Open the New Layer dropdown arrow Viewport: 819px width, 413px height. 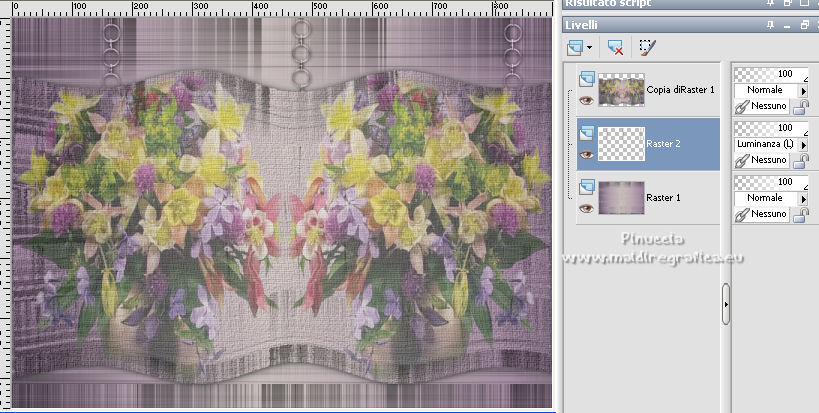click(589, 48)
